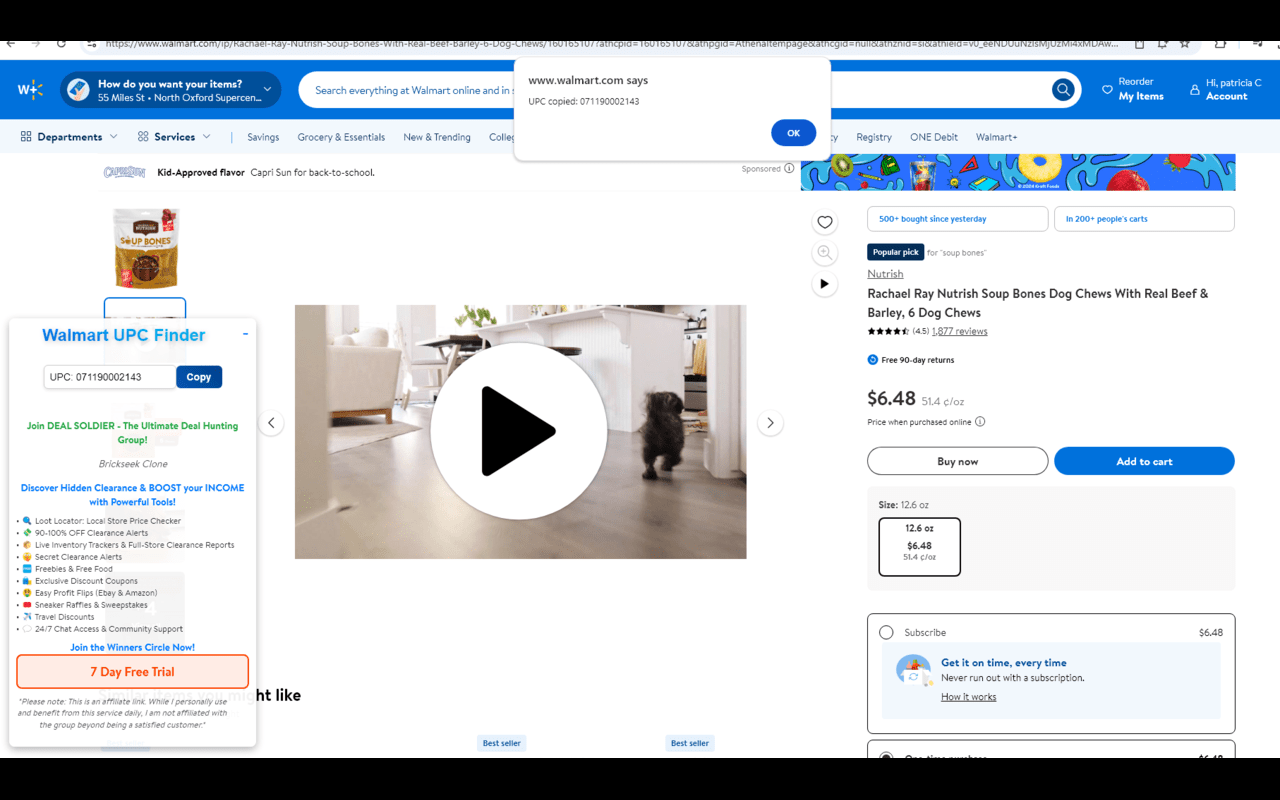Viewport: 1280px width, 800px height.
Task: Click the zoom-in magnifier icon by product image
Action: 824,253
